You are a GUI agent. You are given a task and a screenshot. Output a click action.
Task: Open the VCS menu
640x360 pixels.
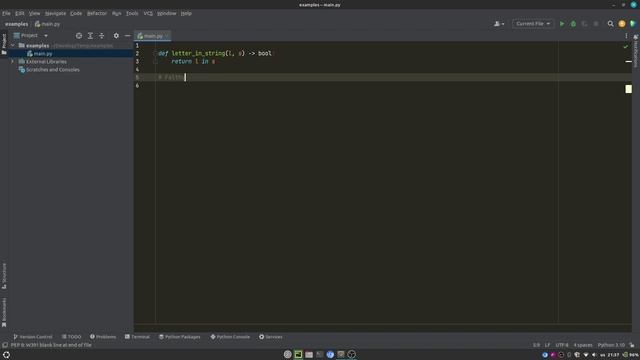[x=148, y=13]
